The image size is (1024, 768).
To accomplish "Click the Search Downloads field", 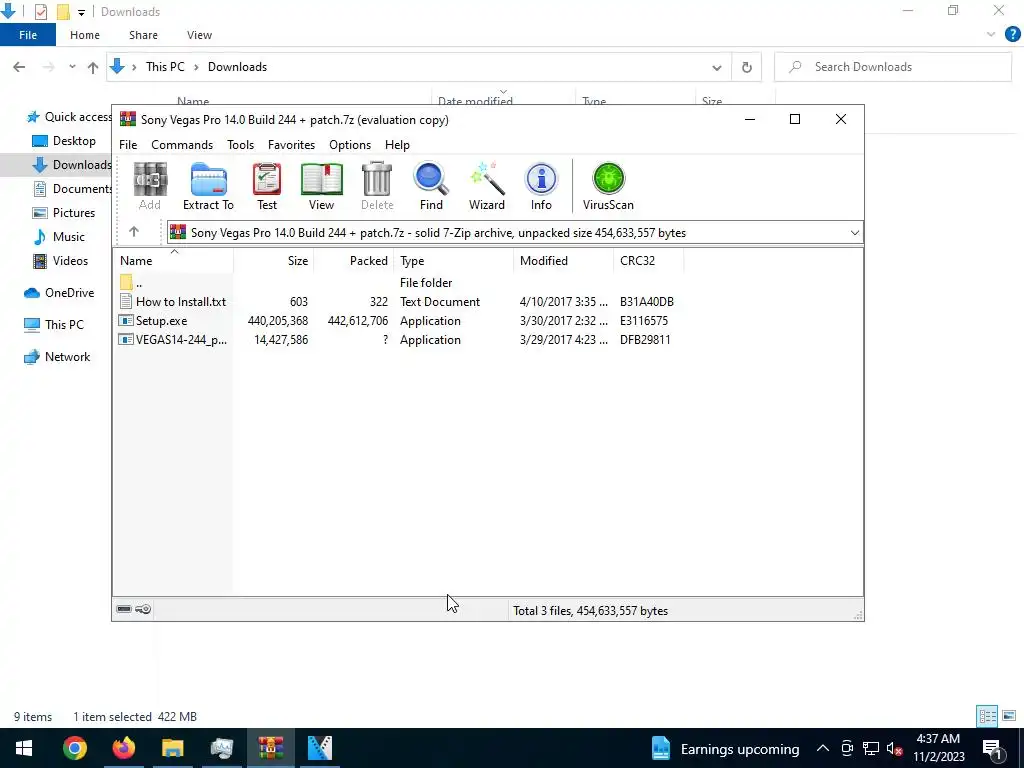I will pyautogui.click(x=893, y=67).
